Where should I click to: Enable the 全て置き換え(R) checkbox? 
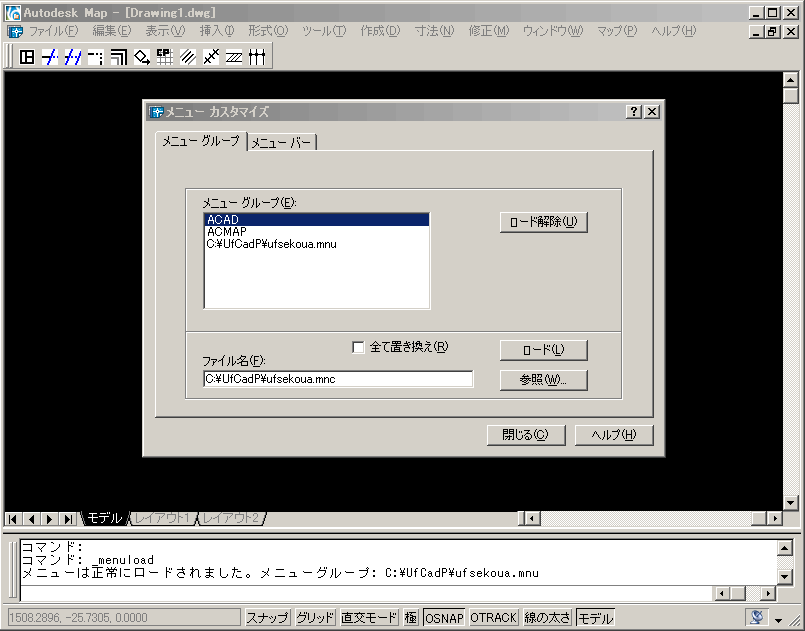pos(358,348)
